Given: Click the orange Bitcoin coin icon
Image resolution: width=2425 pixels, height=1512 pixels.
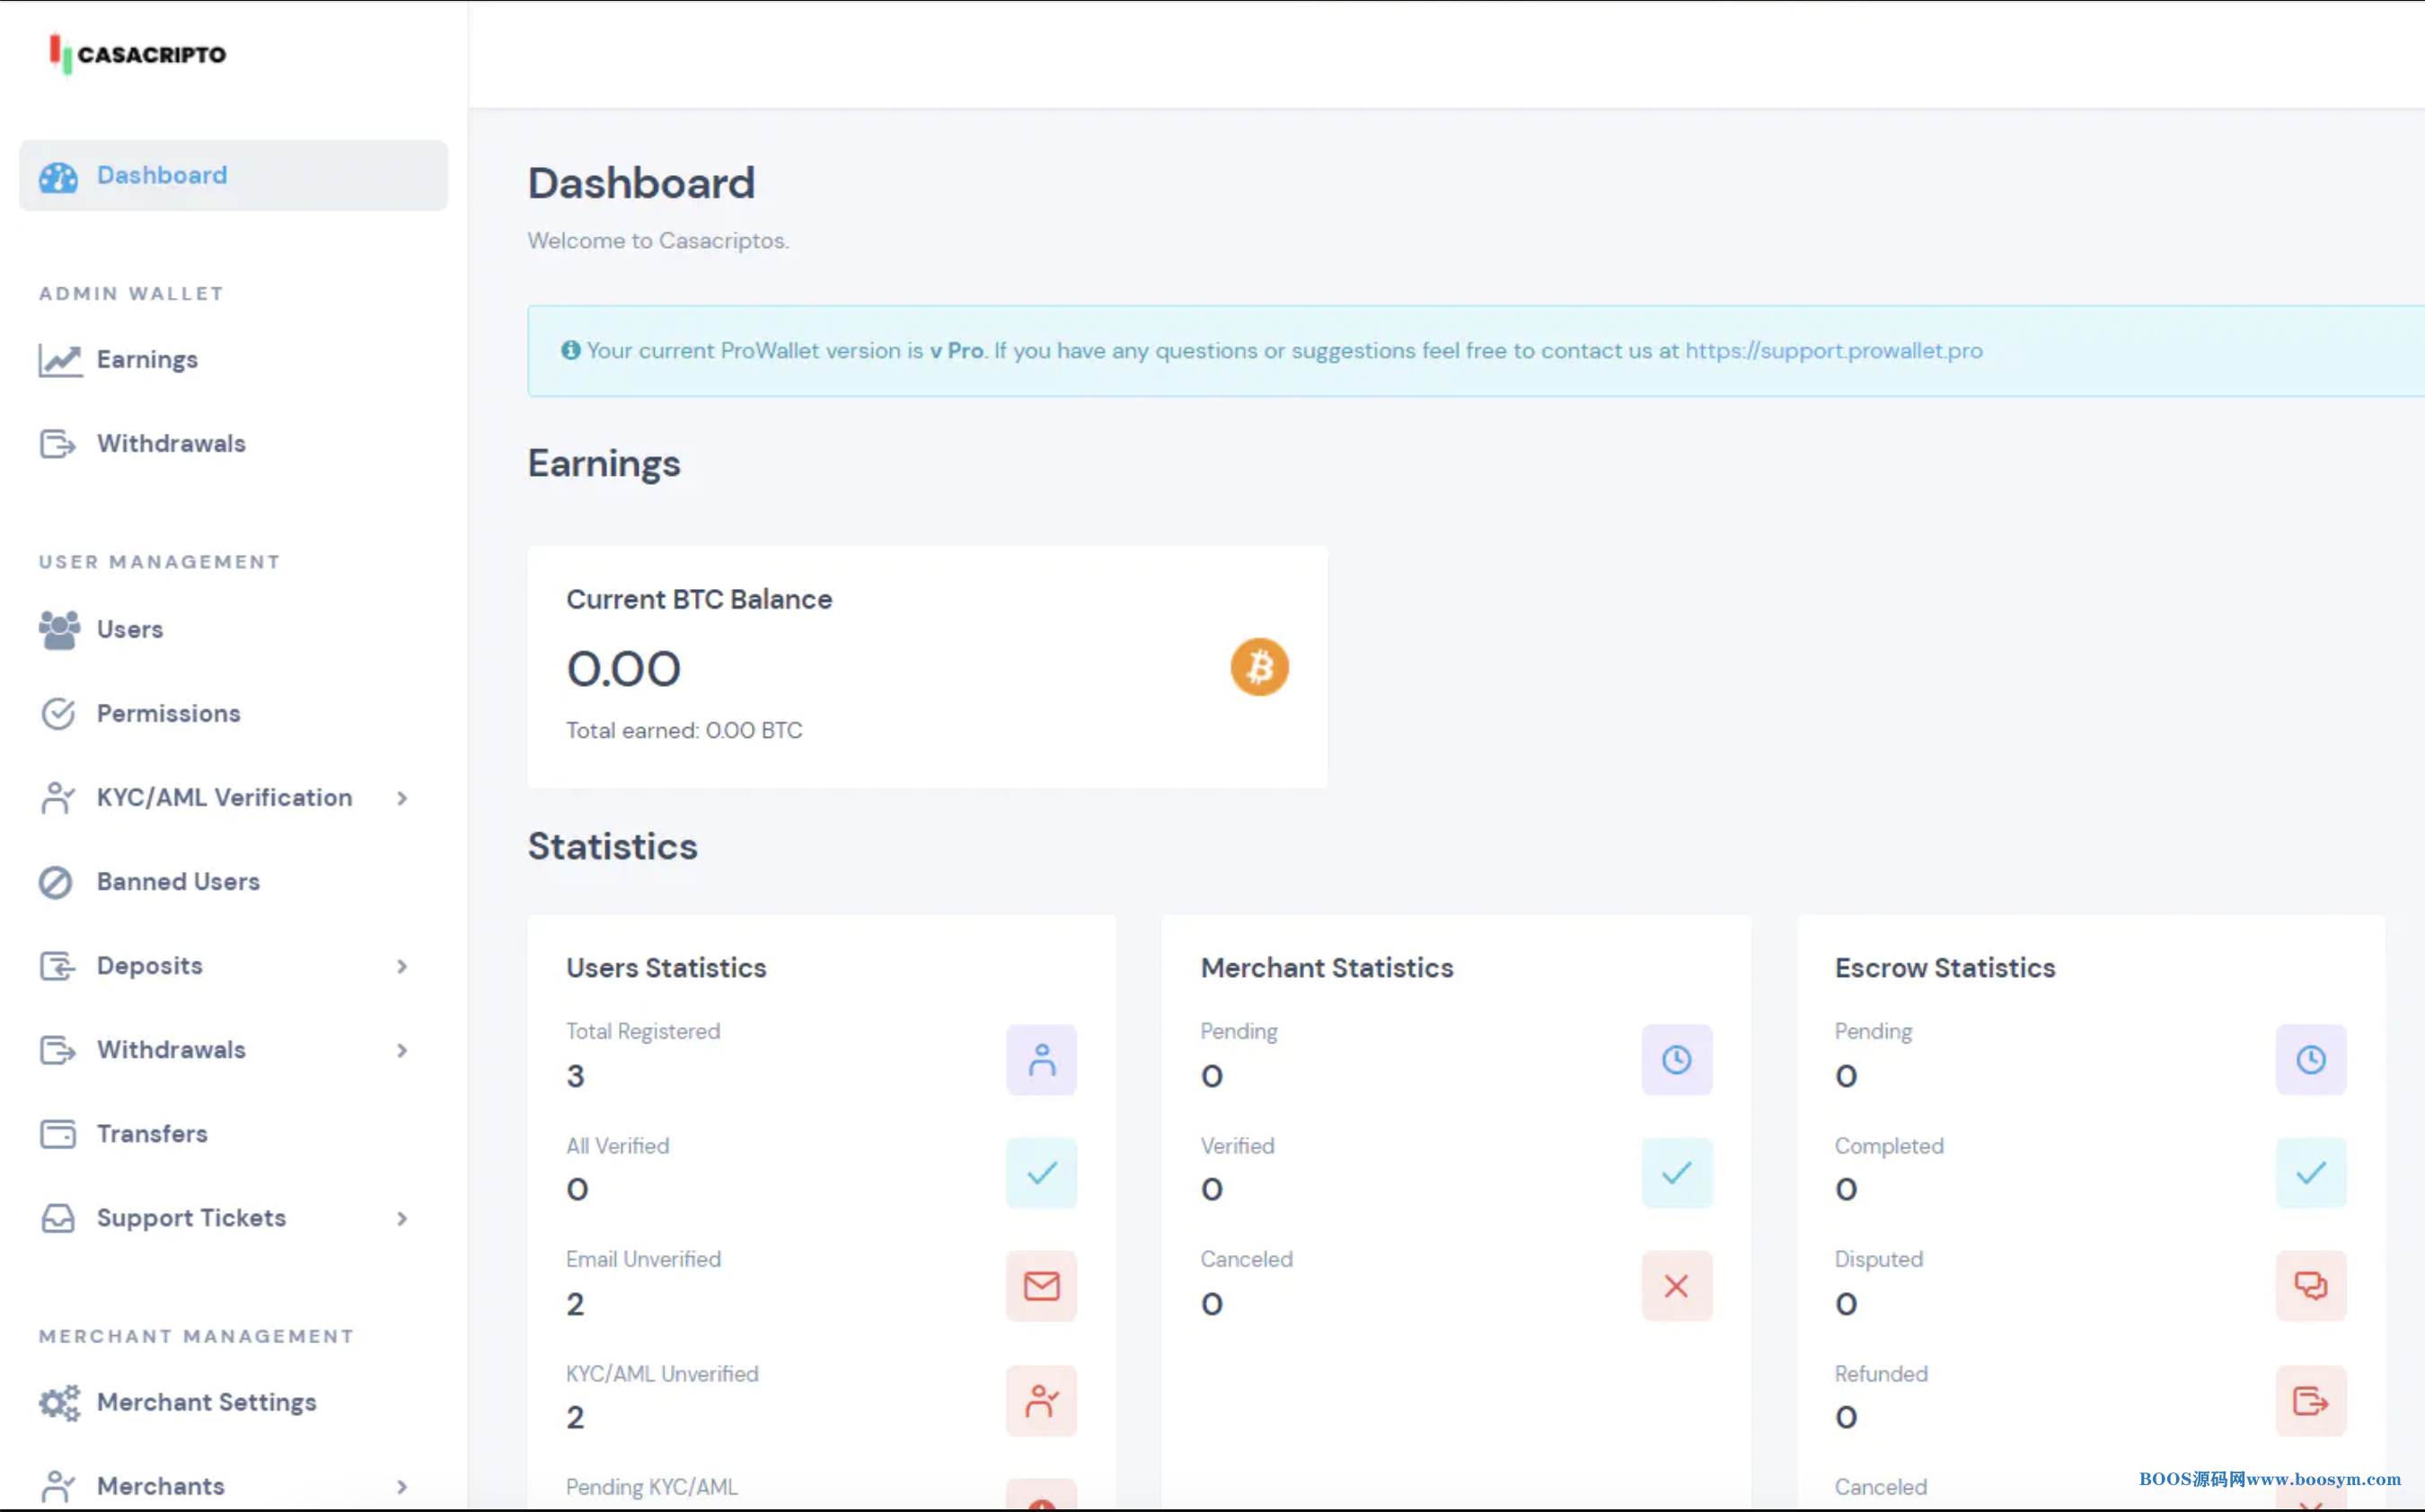Looking at the screenshot, I should click(x=1259, y=667).
